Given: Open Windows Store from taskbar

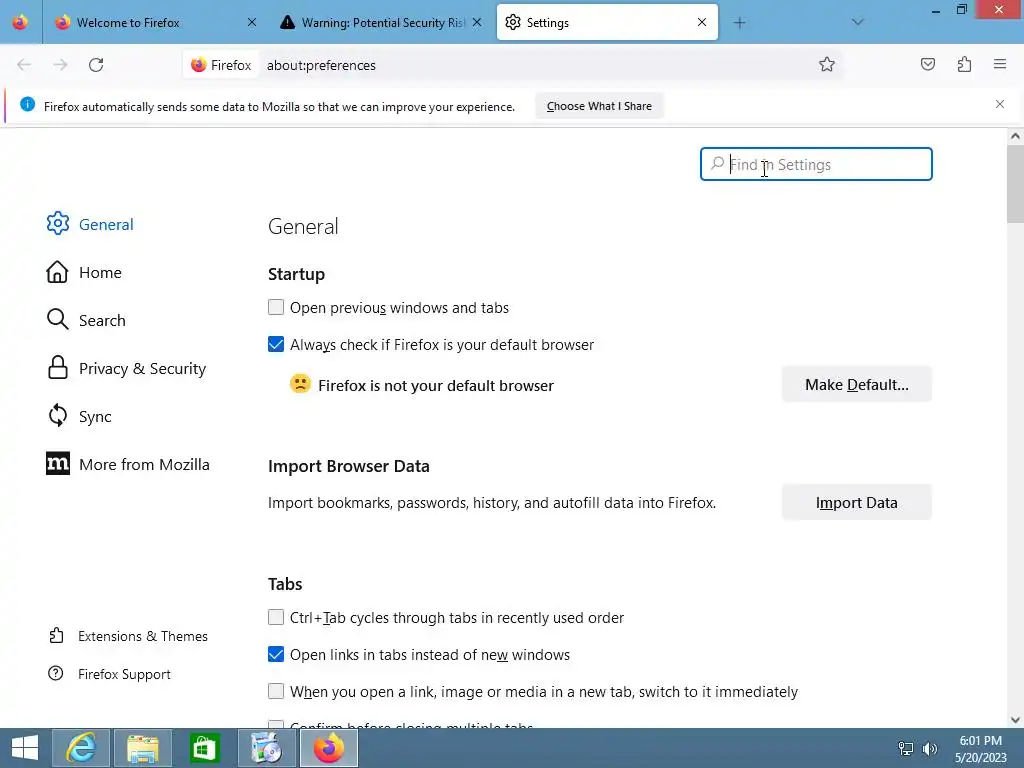Looking at the screenshot, I should (x=204, y=748).
